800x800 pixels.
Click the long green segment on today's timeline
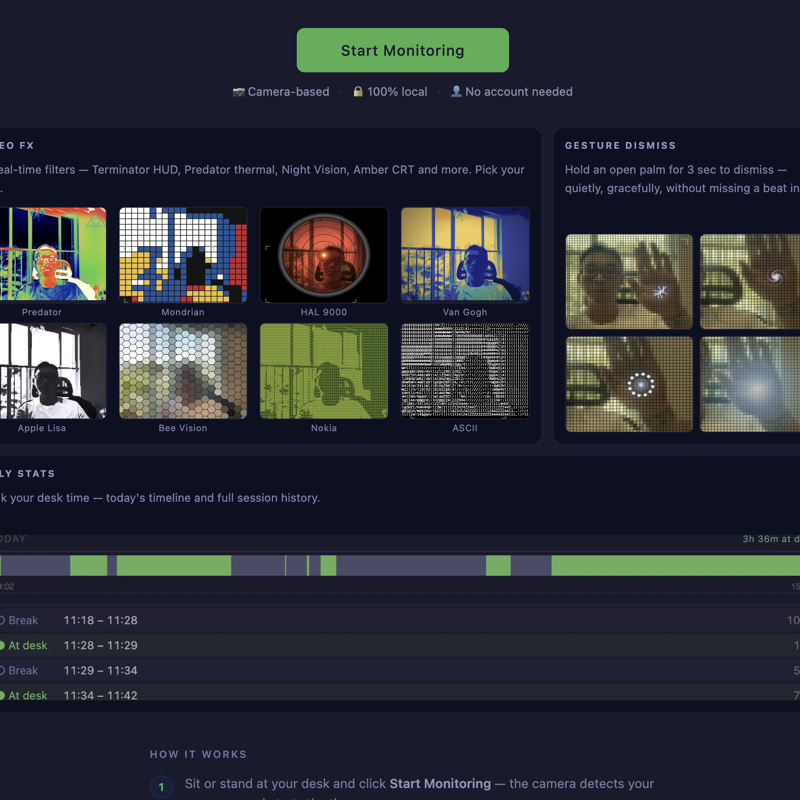(x=675, y=566)
